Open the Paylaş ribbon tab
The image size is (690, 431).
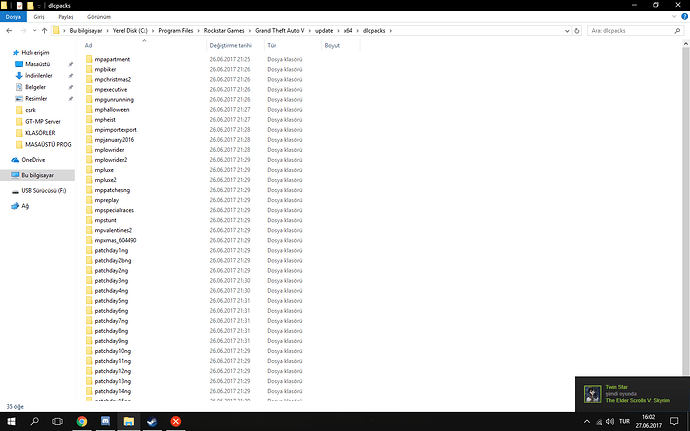tap(66, 17)
